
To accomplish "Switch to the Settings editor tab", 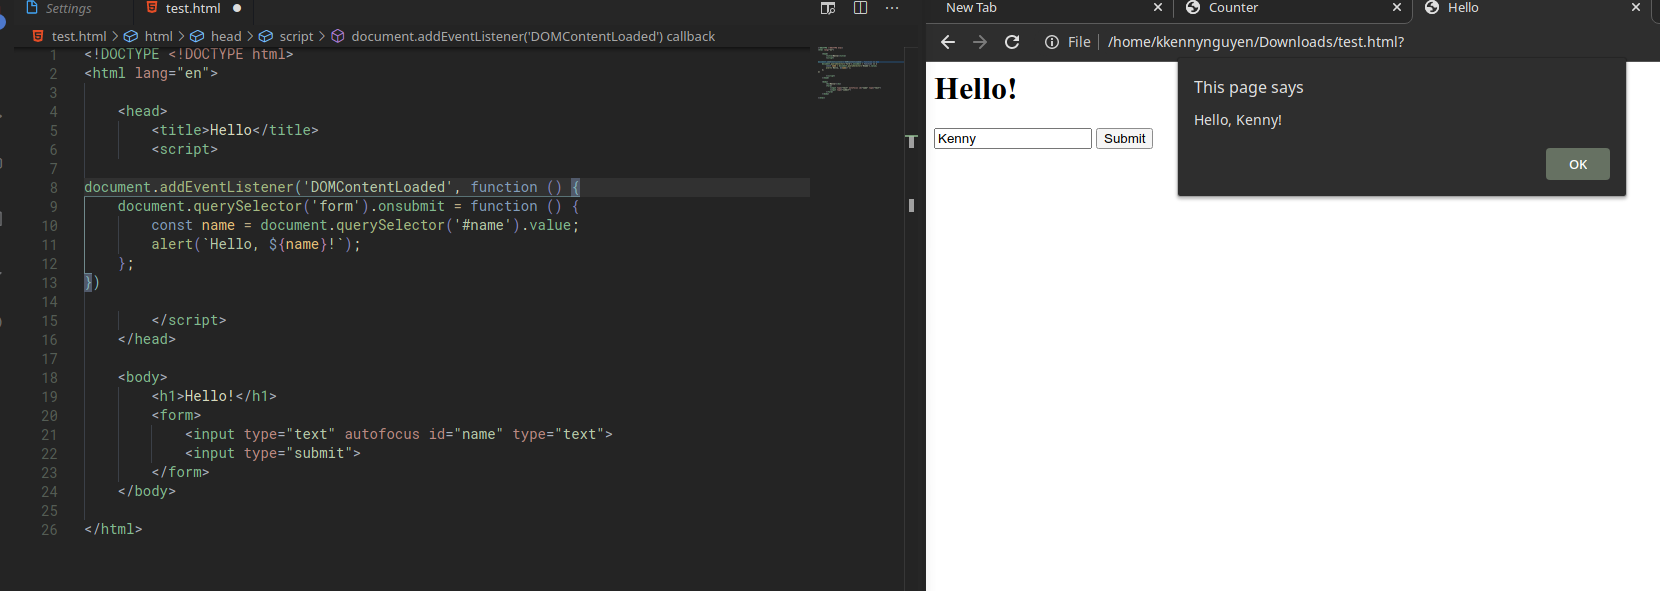I will pyautogui.click(x=68, y=8).
